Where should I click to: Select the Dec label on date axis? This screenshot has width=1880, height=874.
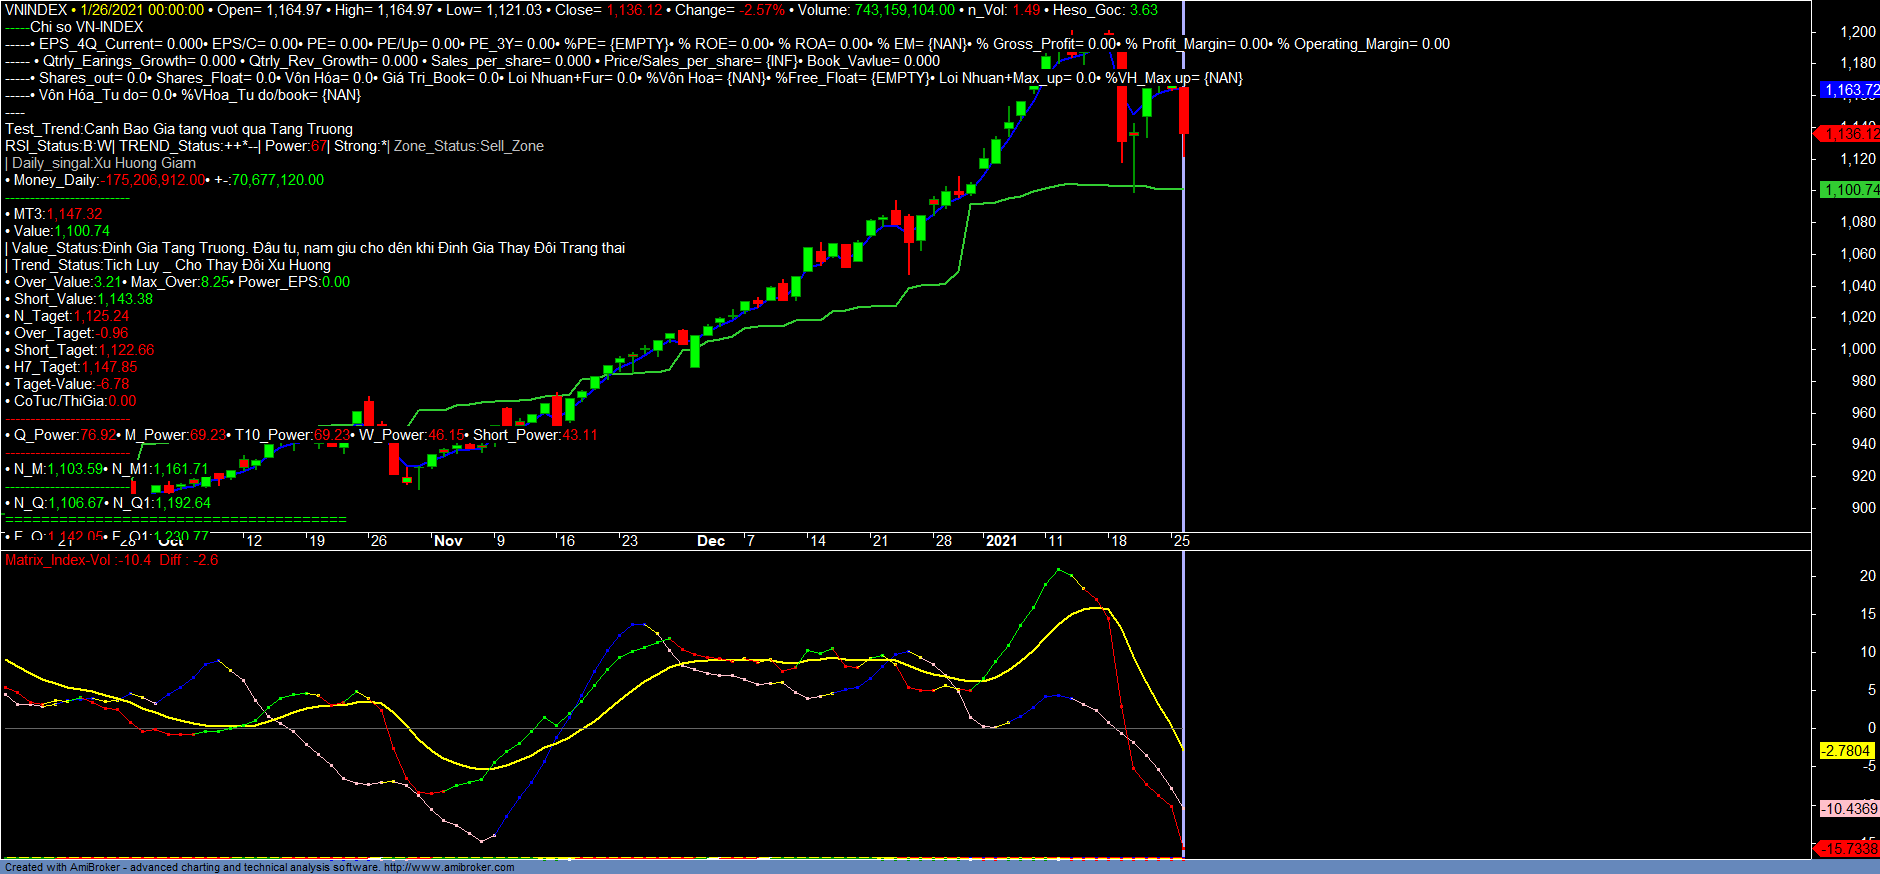pyautogui.click(x=711, y=541)
